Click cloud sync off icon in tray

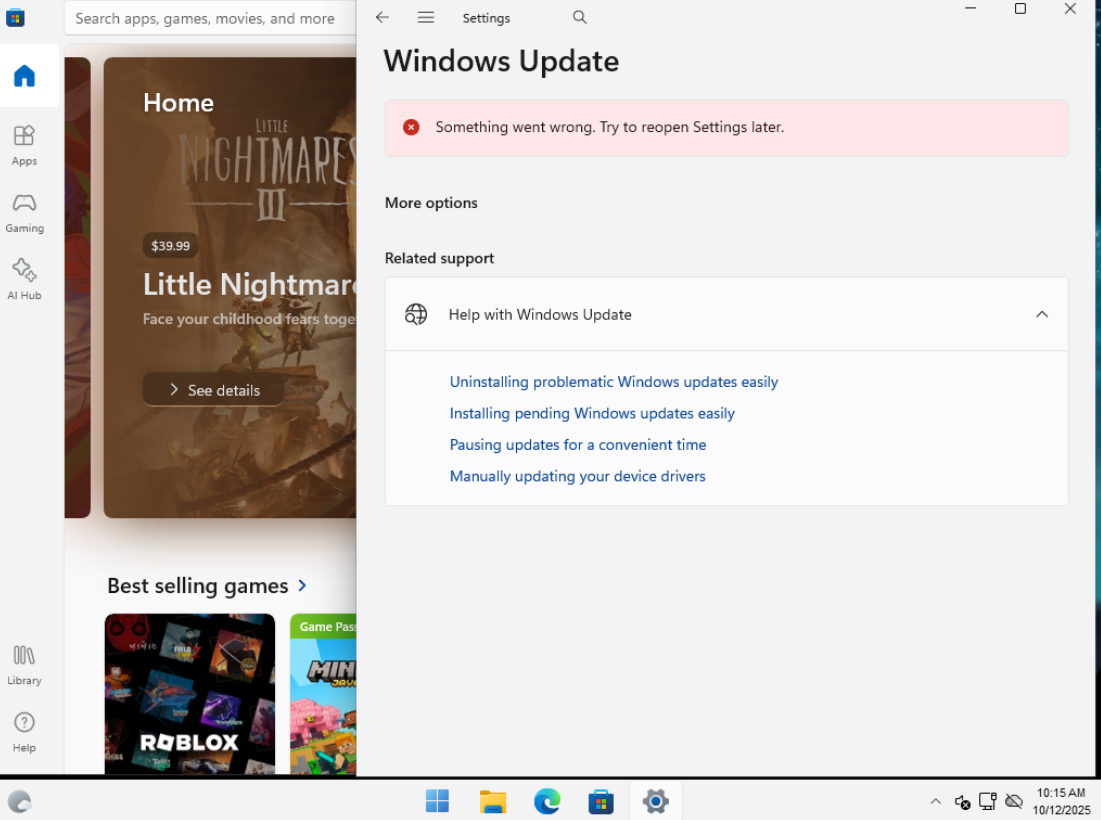[x=1013, y=801]
